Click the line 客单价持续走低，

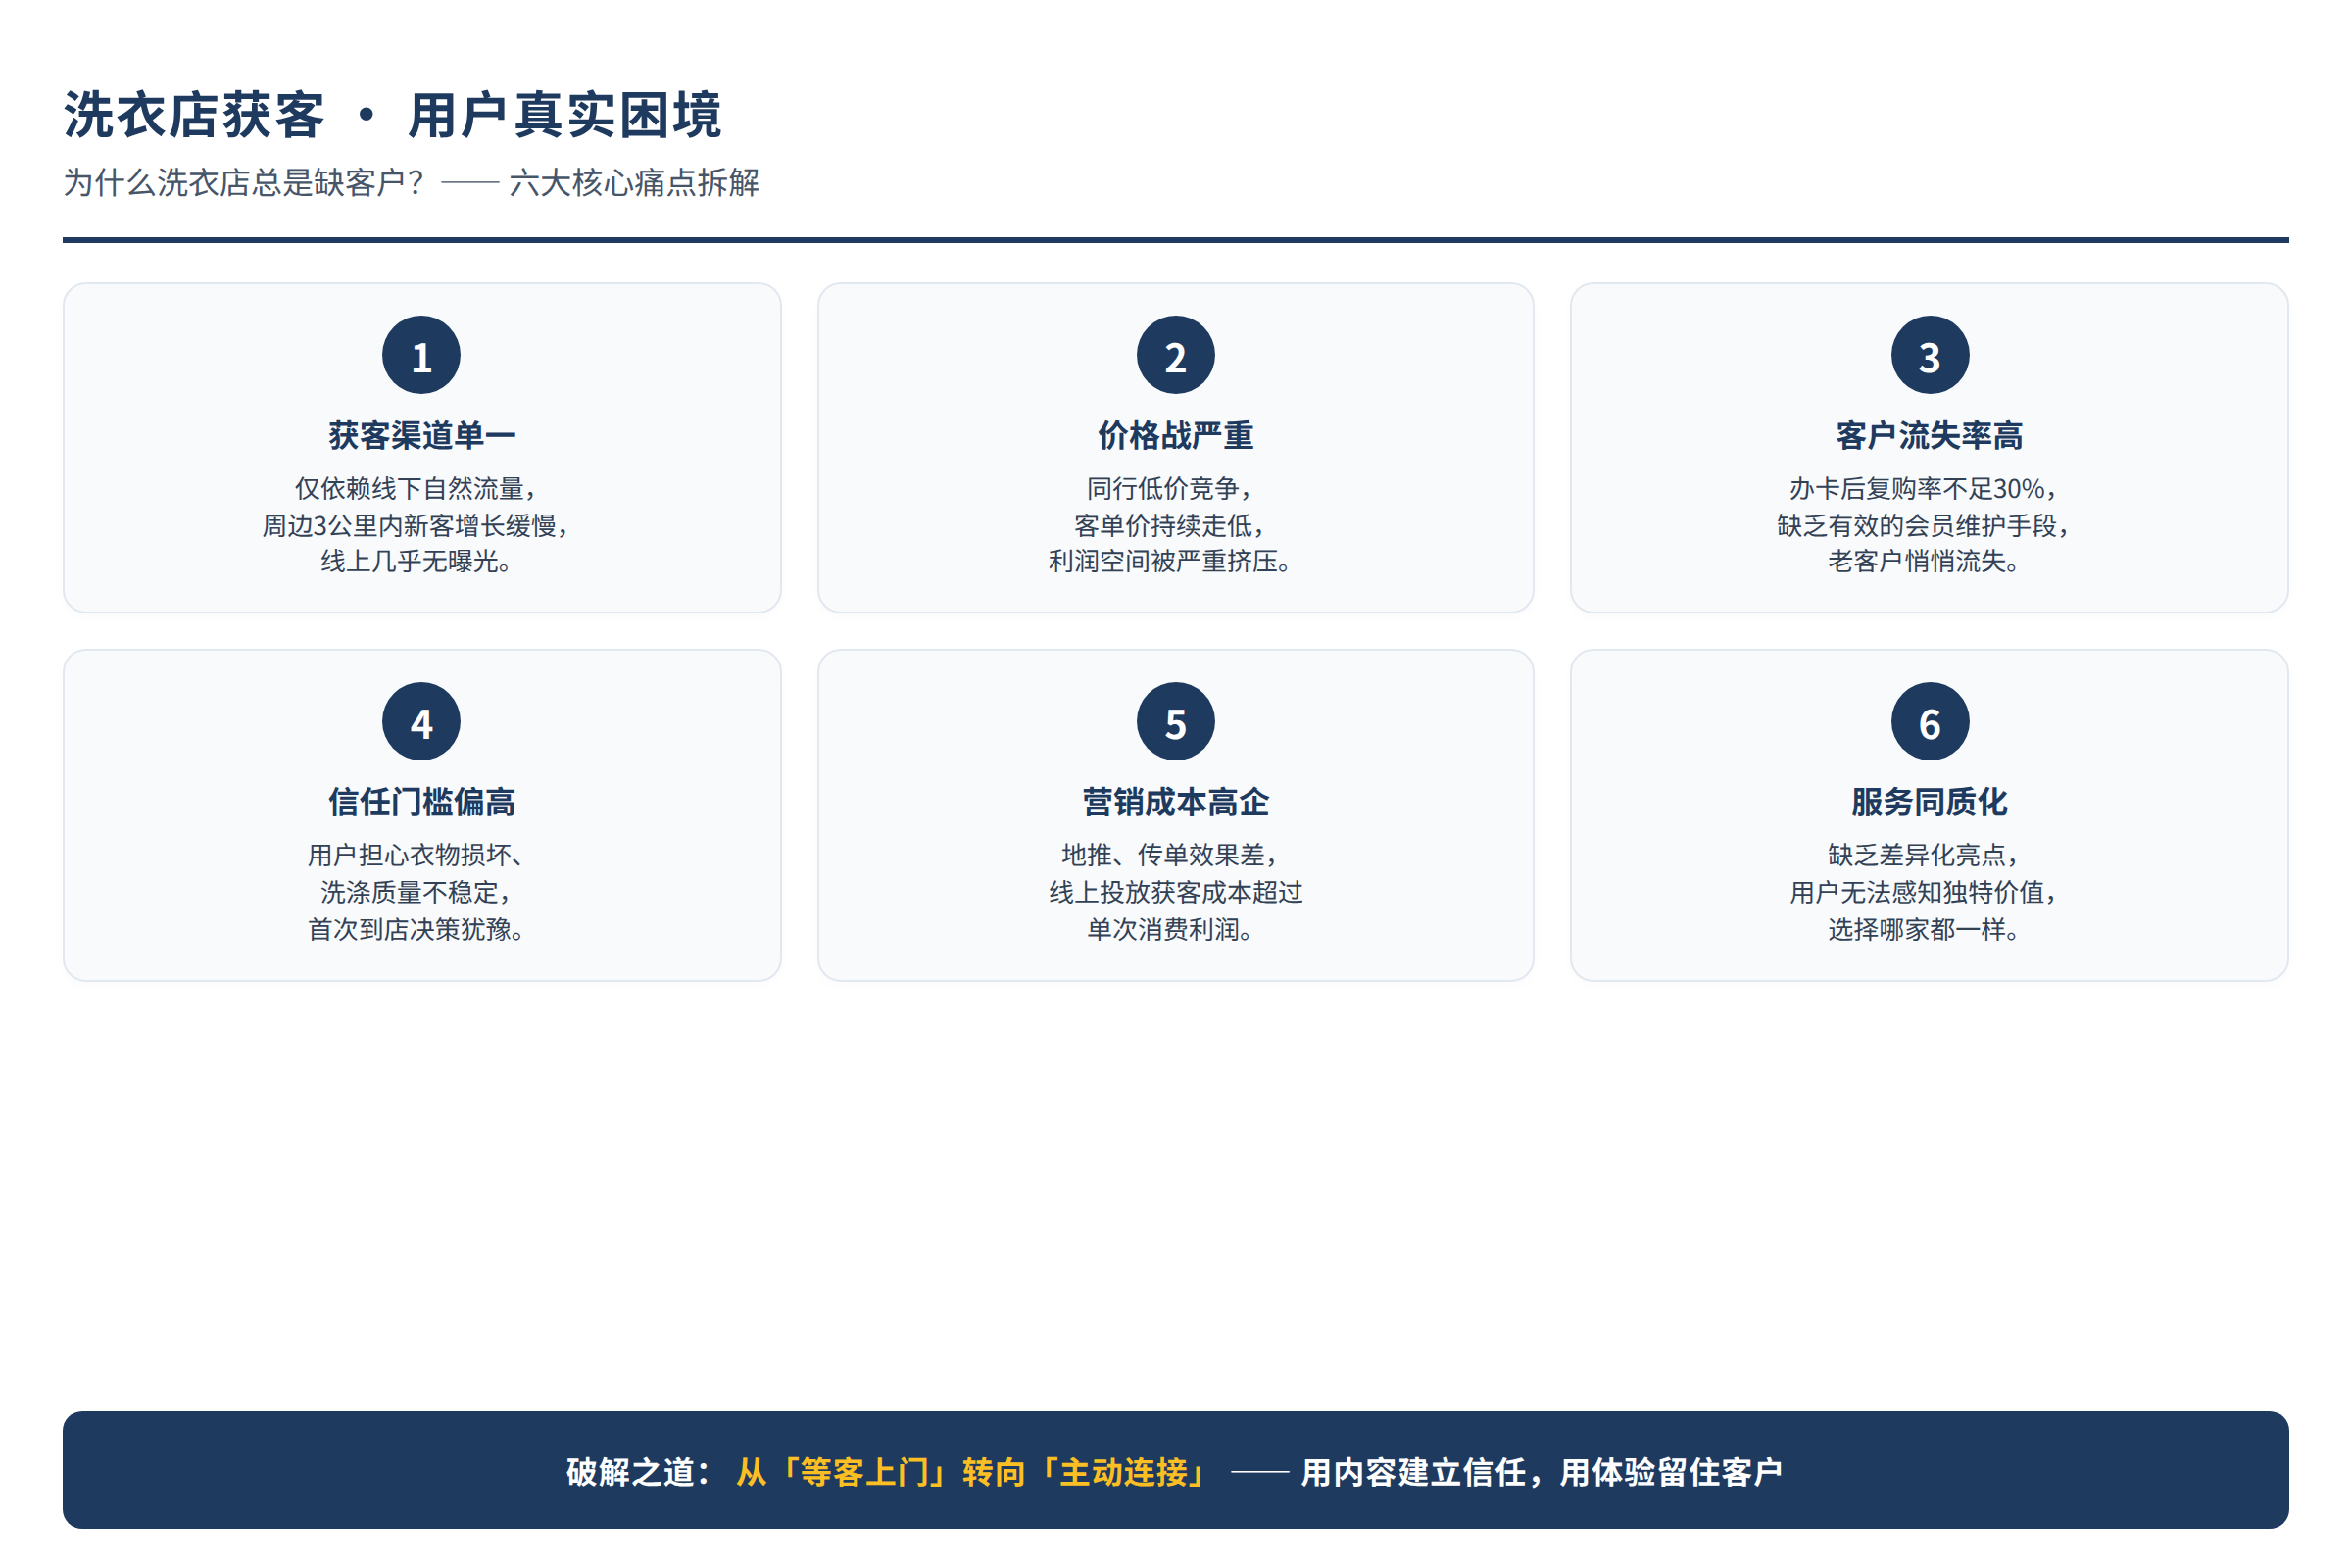[1172, 525]
